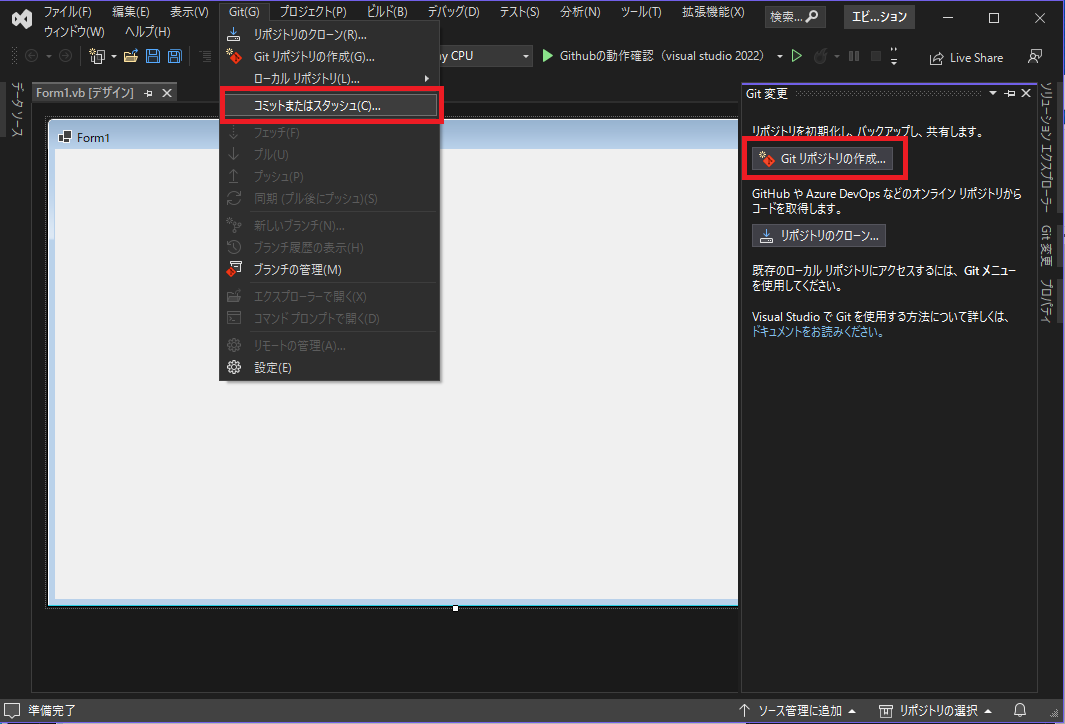Image resolution: width=1065 pixels, height=724 pixels.
Task: Expand the solution platform CPU dropdown
Action: point(525,56)
